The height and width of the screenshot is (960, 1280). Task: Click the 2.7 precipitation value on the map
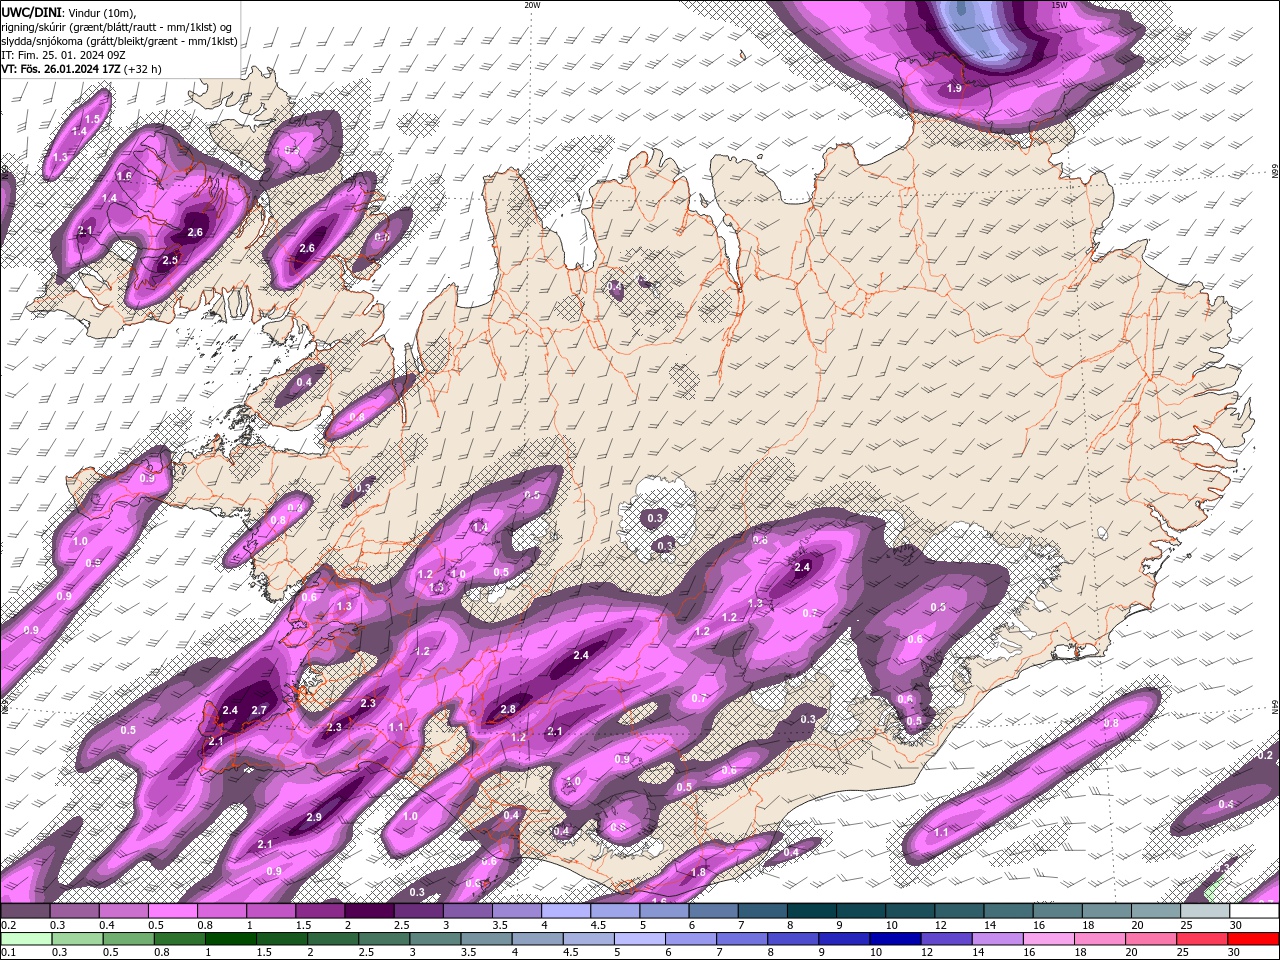[259, 710]
